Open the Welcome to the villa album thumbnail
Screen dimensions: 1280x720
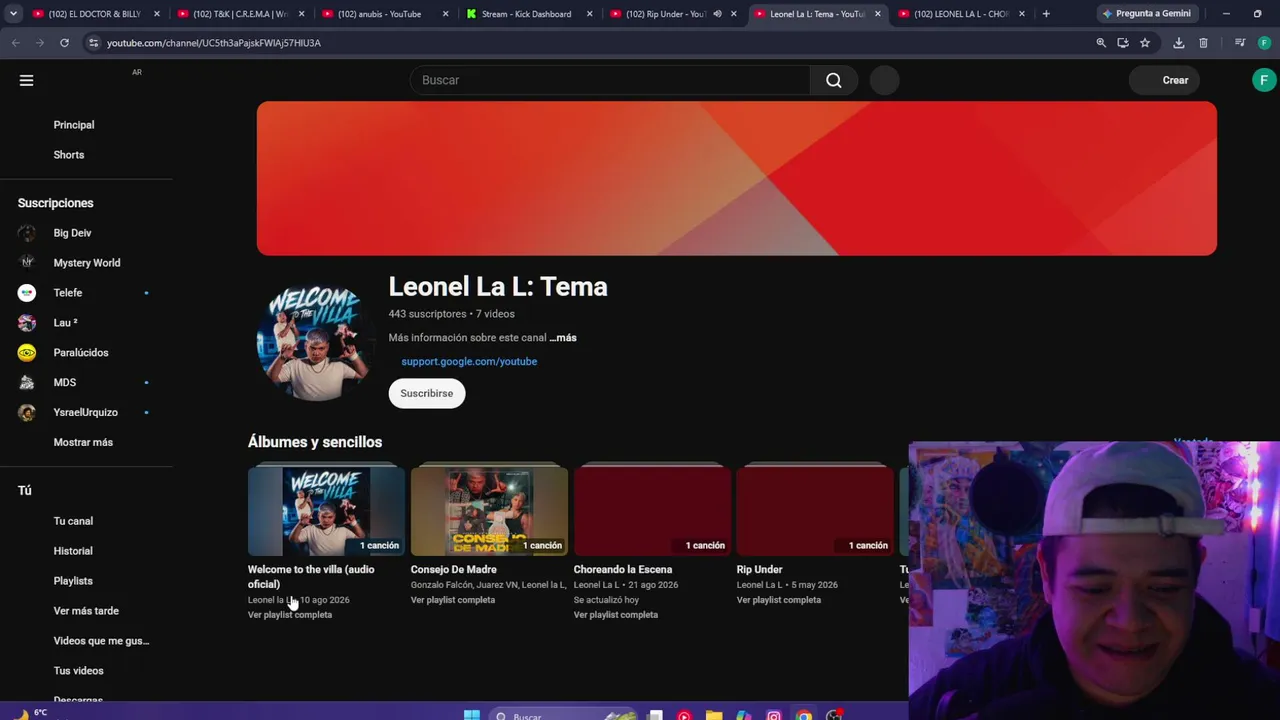click(326, 511)
